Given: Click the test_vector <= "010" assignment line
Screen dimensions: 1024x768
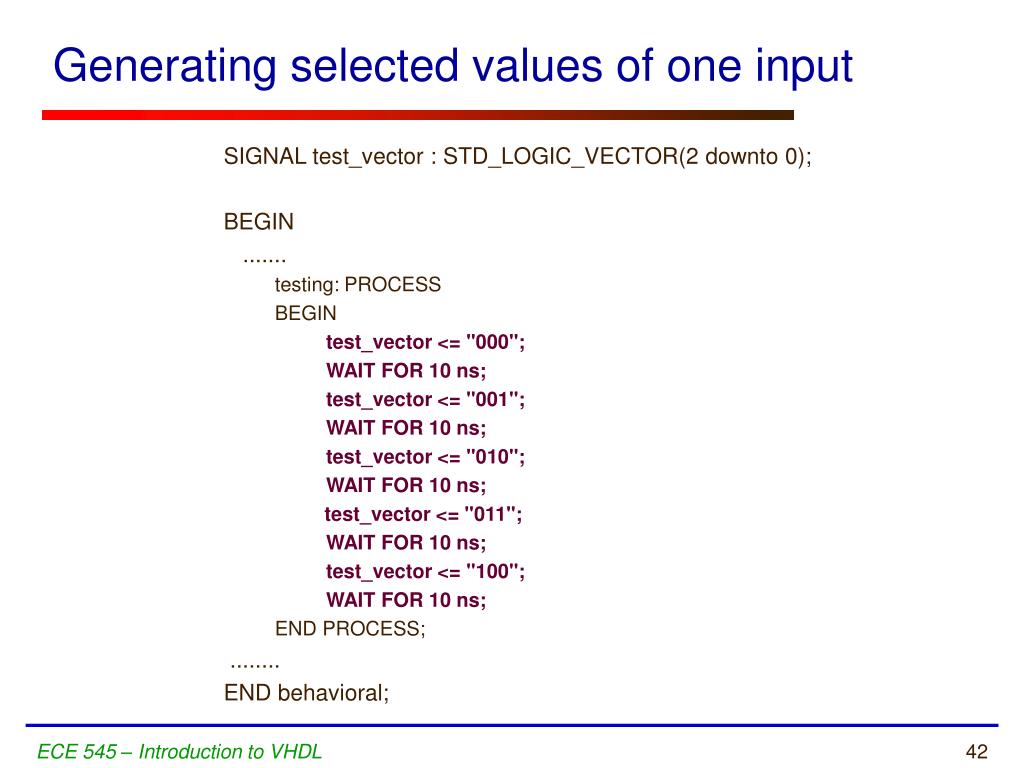Looking at the screenshot, I should 425,457.
